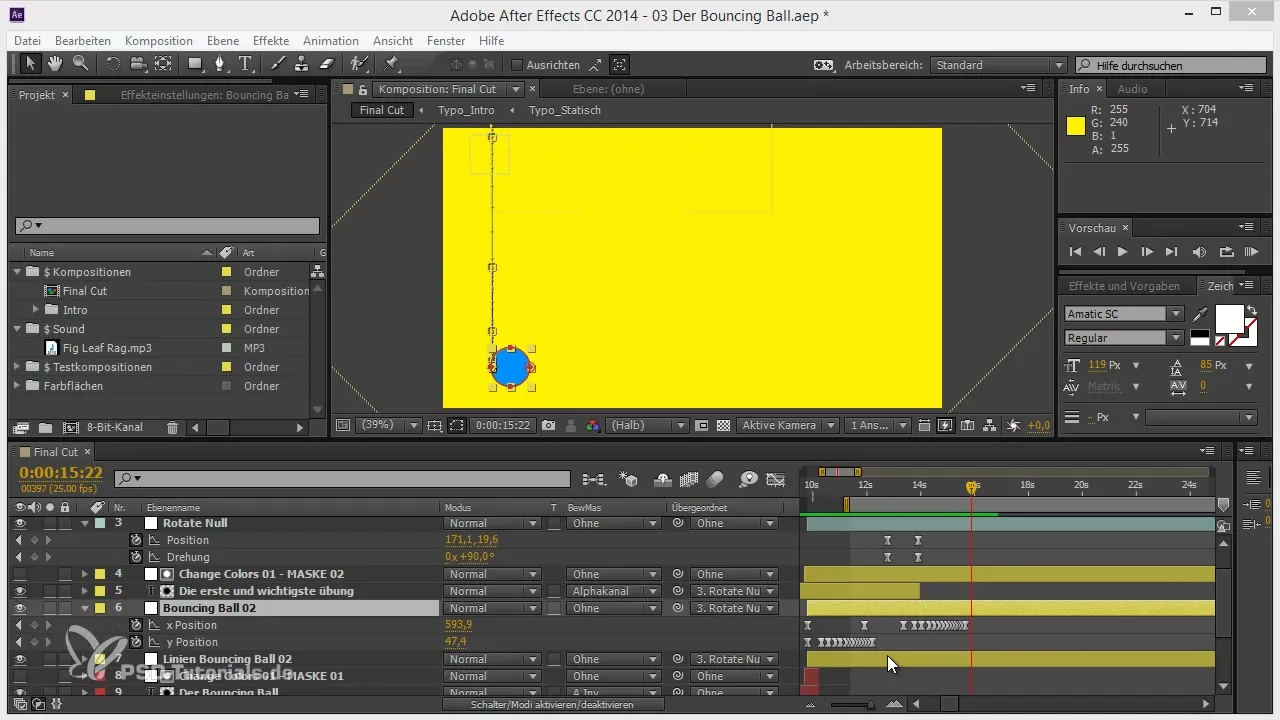Open the magnification 39% dropdown
The width and height of the screenshot is (1280, 720).
coord(390,425)
